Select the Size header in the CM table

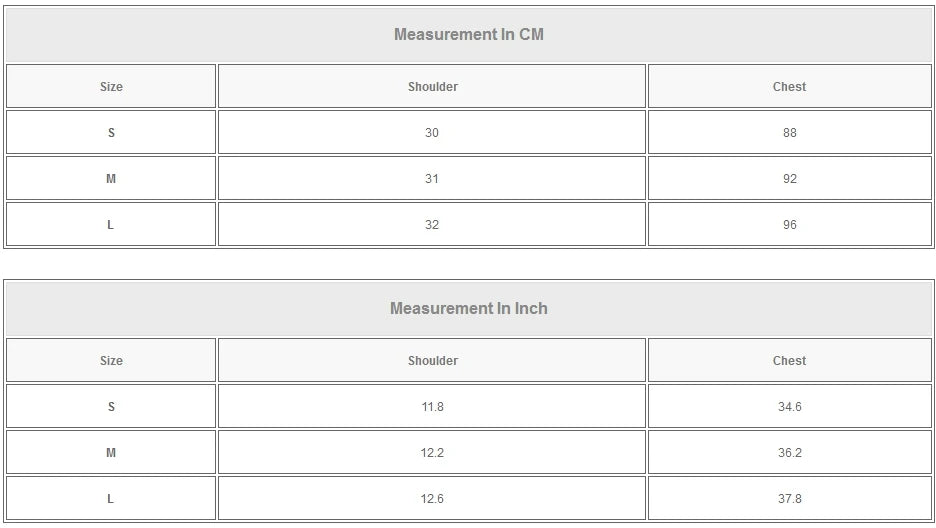point(111,87)
